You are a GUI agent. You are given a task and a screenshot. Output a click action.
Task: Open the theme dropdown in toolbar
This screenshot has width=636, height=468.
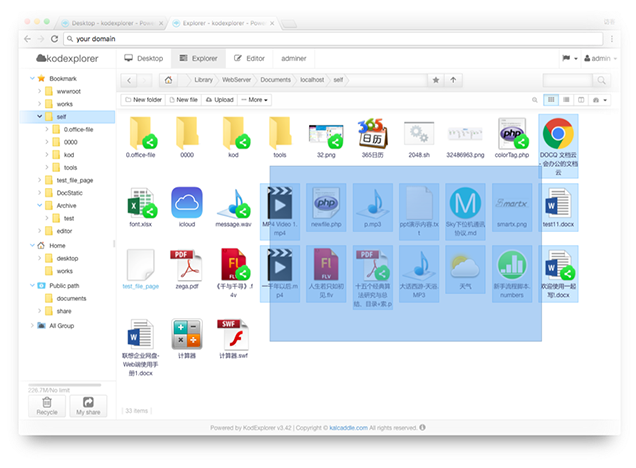(600, 100)
